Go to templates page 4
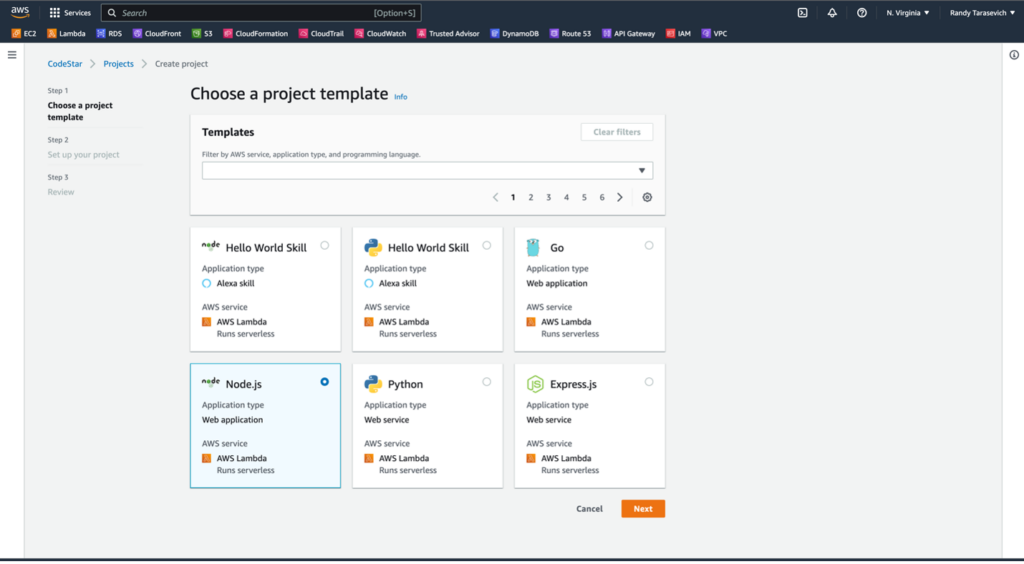This screenshot has height=564, width=1024. (x=566, y=197)
